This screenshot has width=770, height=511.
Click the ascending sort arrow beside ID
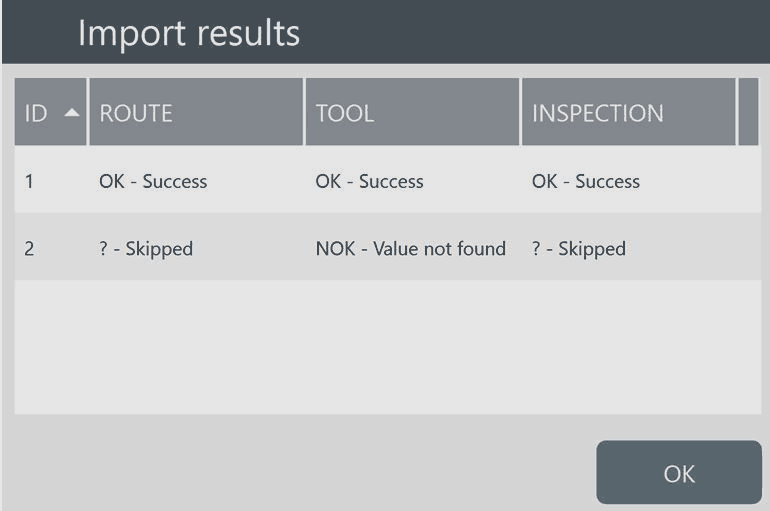click(x=73, y=114)
